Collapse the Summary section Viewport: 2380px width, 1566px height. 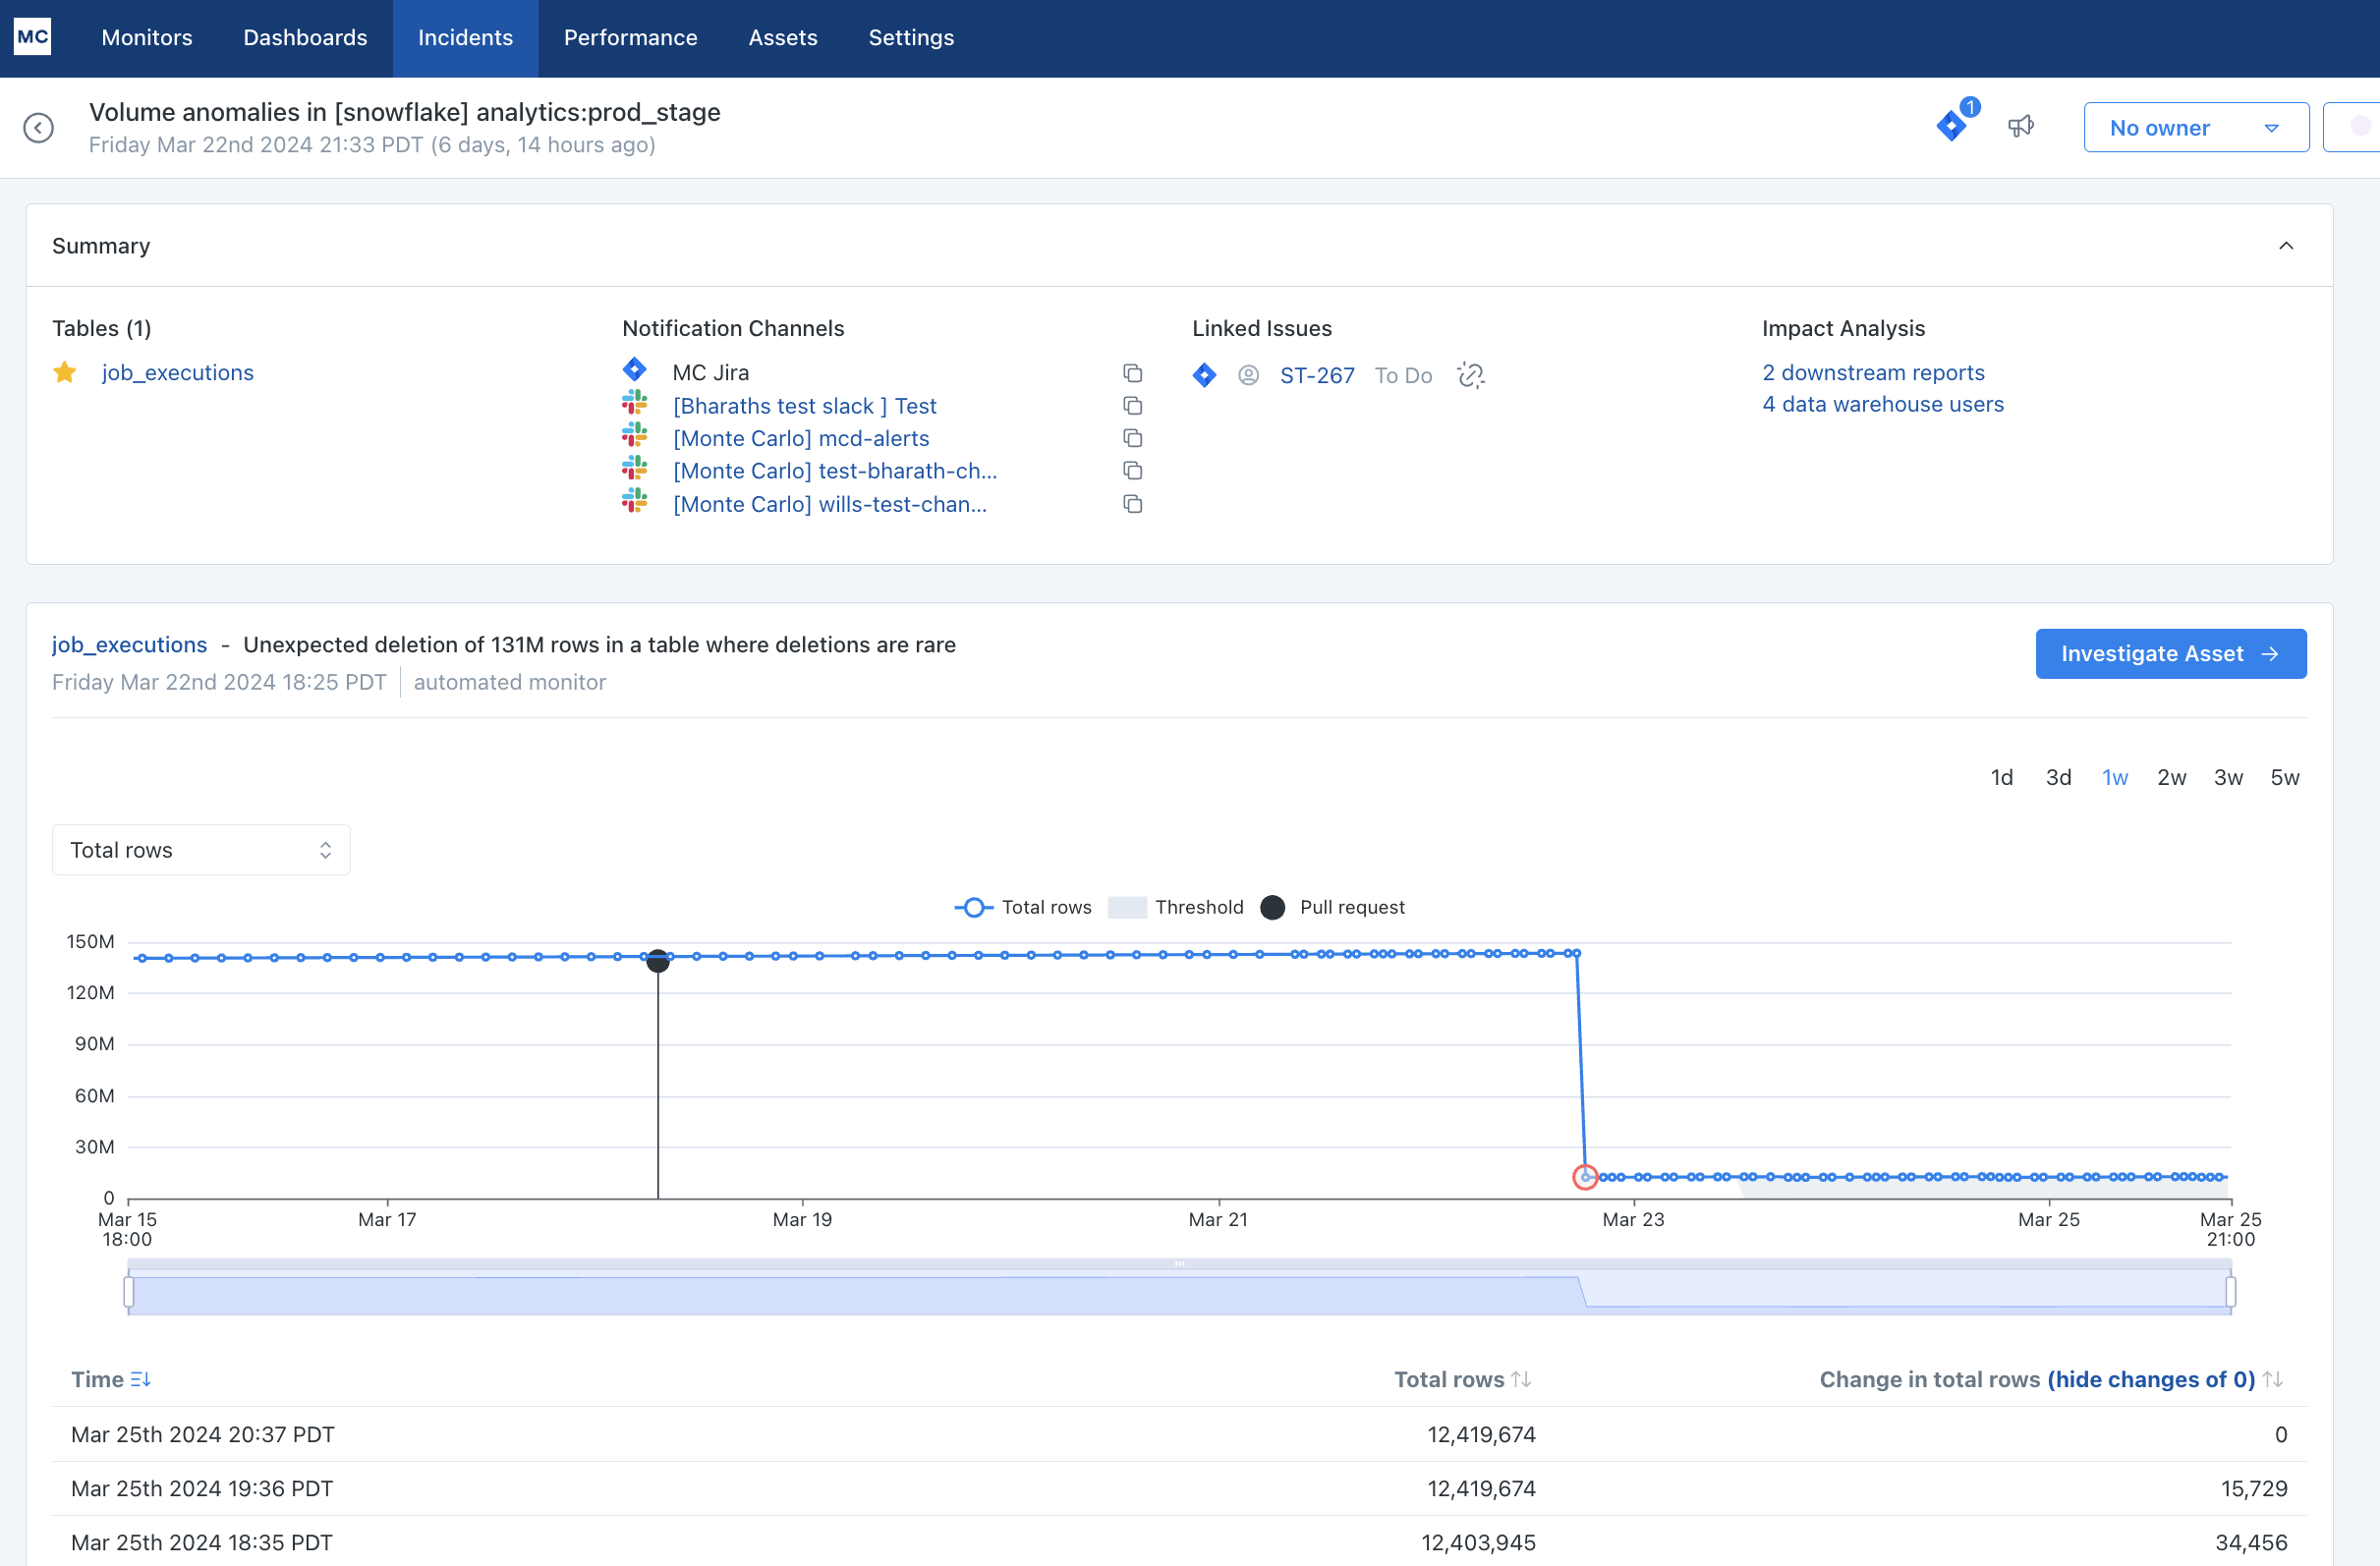[2285, 246]
